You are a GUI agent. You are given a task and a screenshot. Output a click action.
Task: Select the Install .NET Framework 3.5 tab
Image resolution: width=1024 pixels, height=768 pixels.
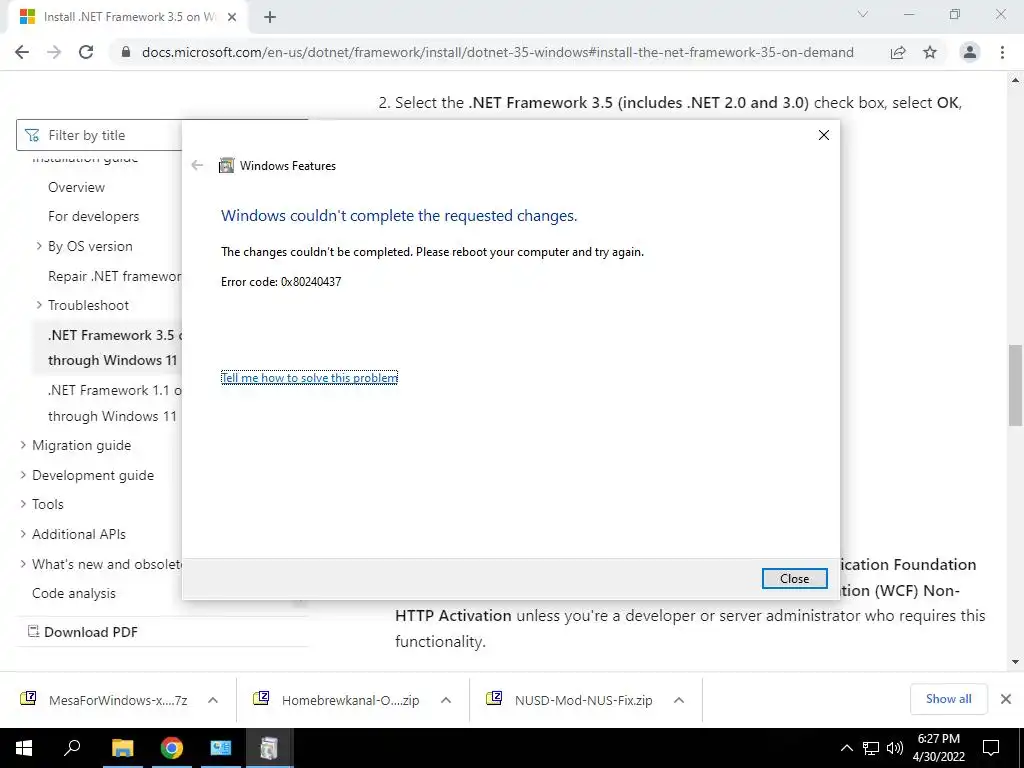[127, 18]
